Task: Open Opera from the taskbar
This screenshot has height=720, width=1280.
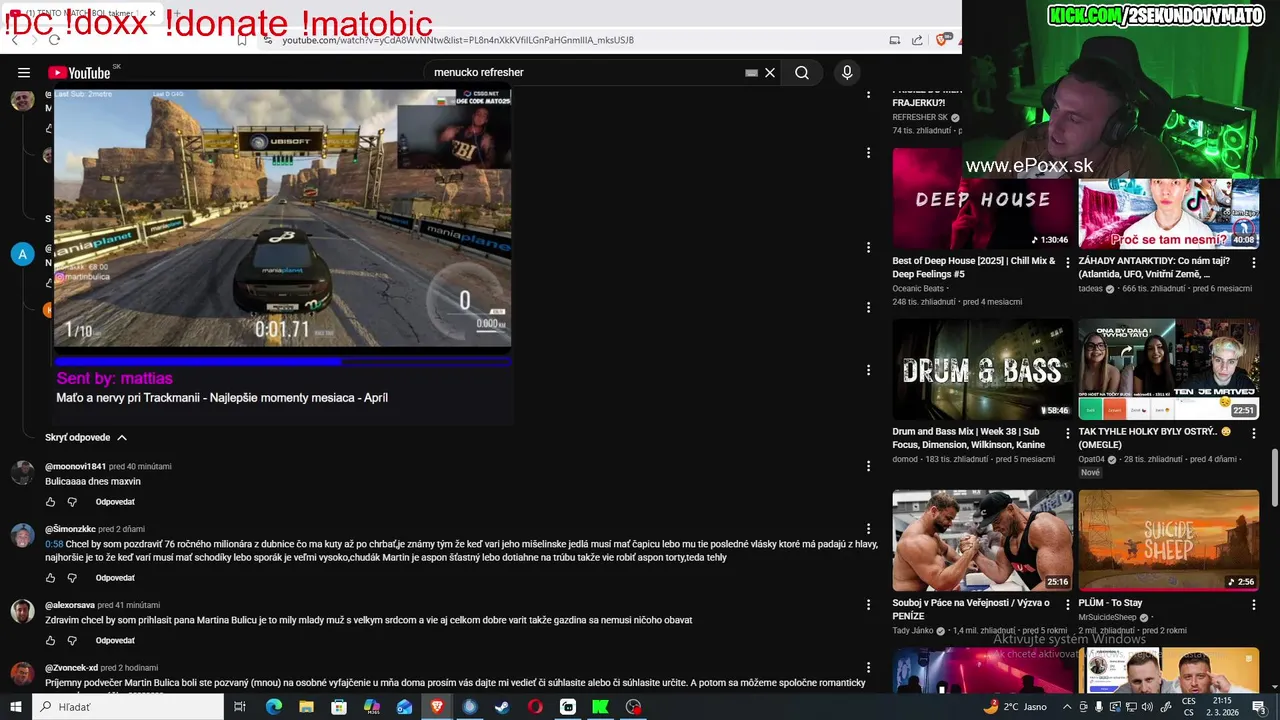Action: point(535,707)
